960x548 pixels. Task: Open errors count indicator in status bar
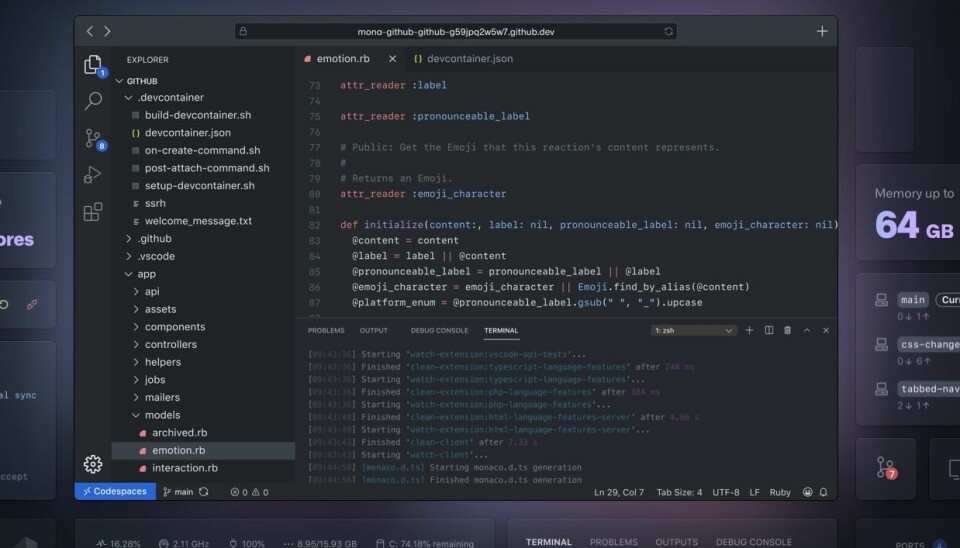[239, 492]
